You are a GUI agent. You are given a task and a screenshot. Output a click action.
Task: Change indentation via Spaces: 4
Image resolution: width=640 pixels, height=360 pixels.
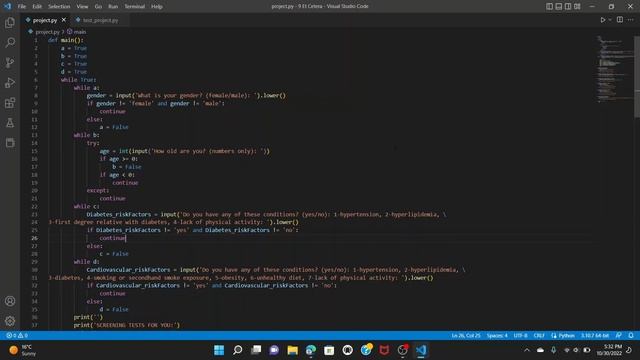[x=497, y=336]
